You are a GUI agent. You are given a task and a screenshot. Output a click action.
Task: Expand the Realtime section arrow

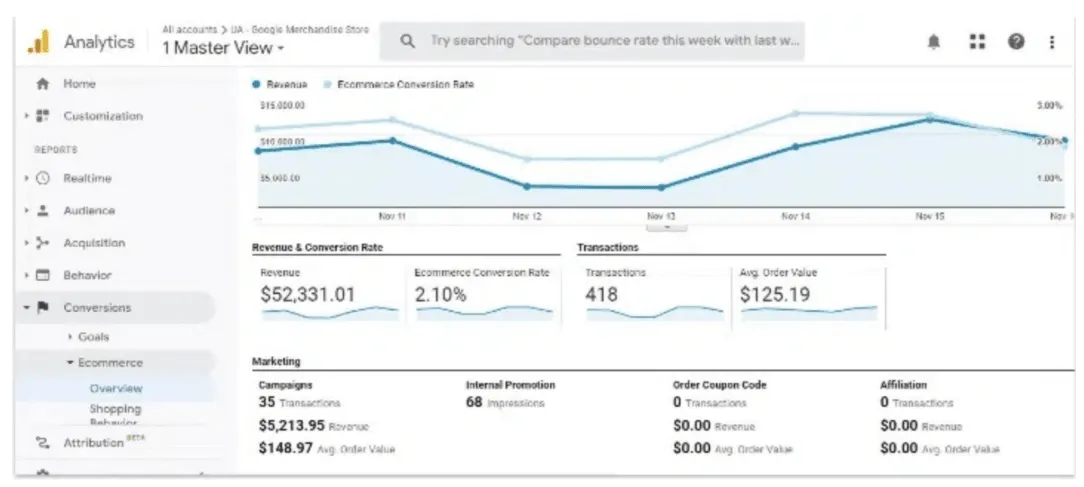(x=26, y=178)
